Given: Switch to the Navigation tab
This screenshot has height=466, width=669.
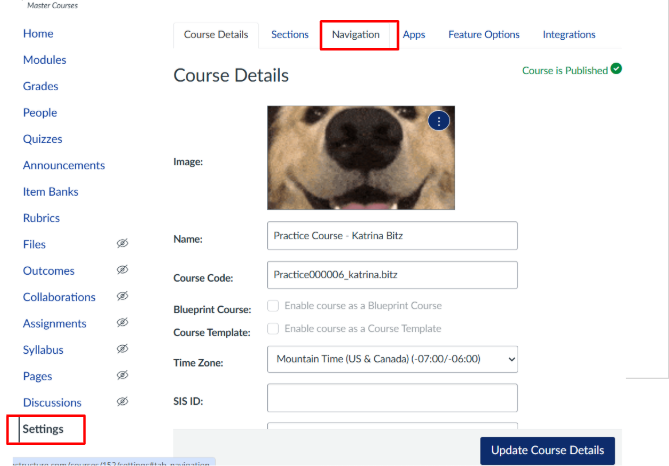Looking at the screenshot, I should point(356,35).
